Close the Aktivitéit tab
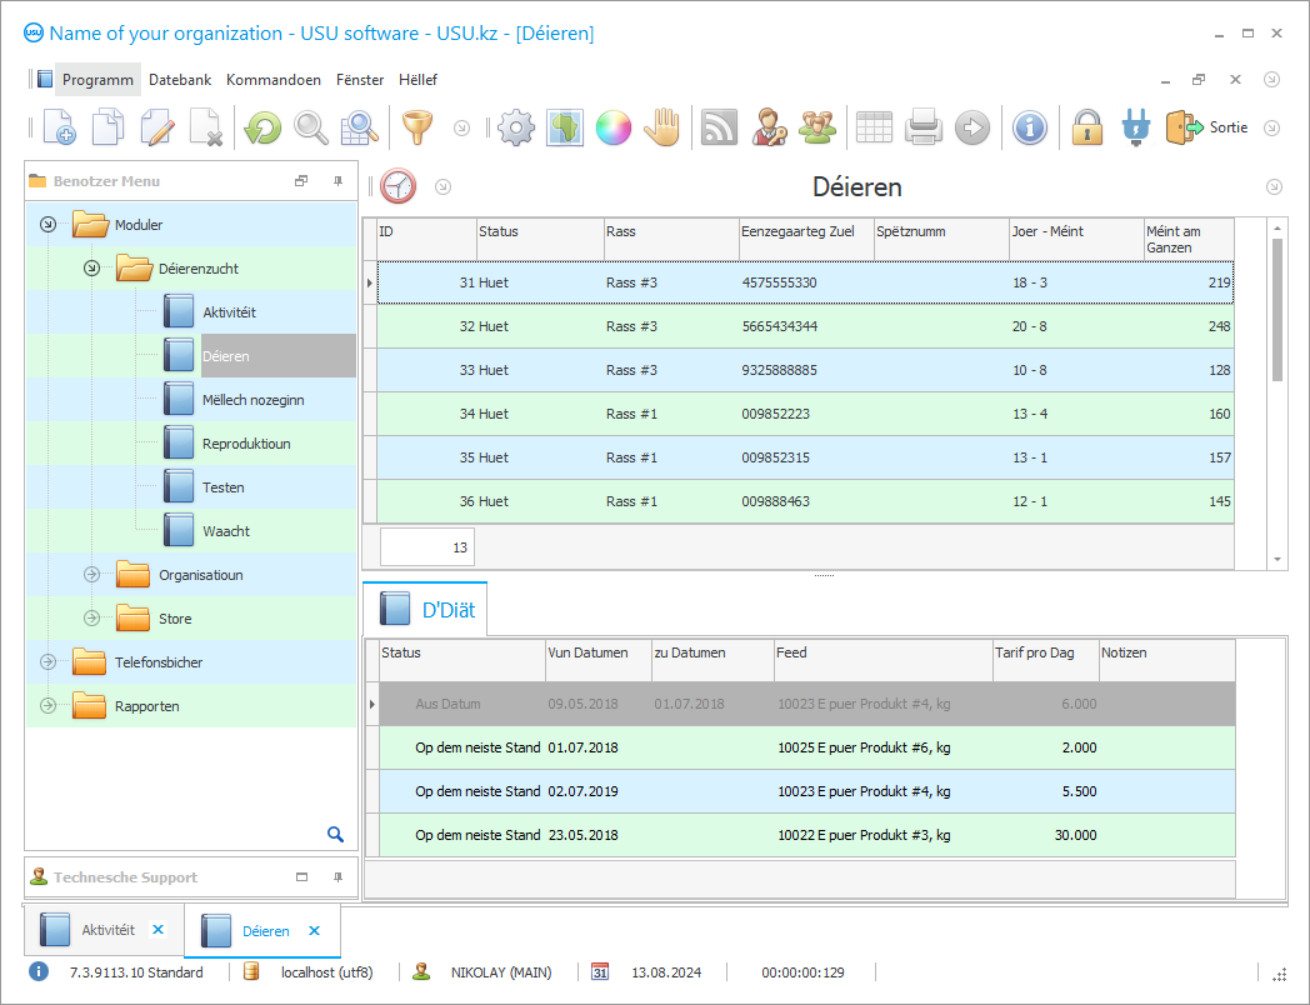Screen dimensions: 1310x1005 tap(158, 929)
